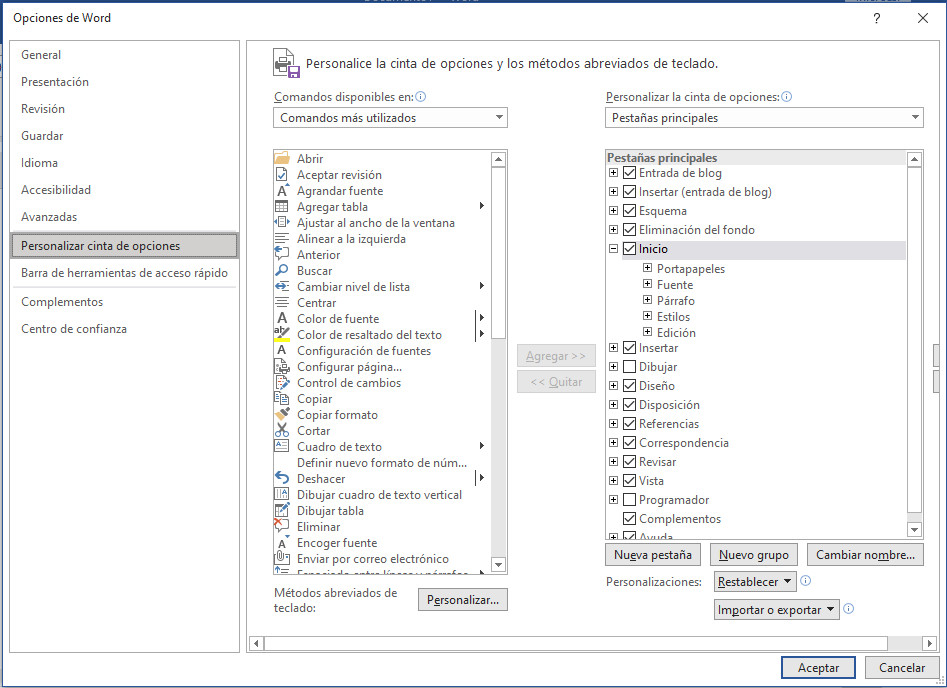Click the Cambiar nivel de lista icon
Viewport: 947px width, 688px height.
[282, 287]
